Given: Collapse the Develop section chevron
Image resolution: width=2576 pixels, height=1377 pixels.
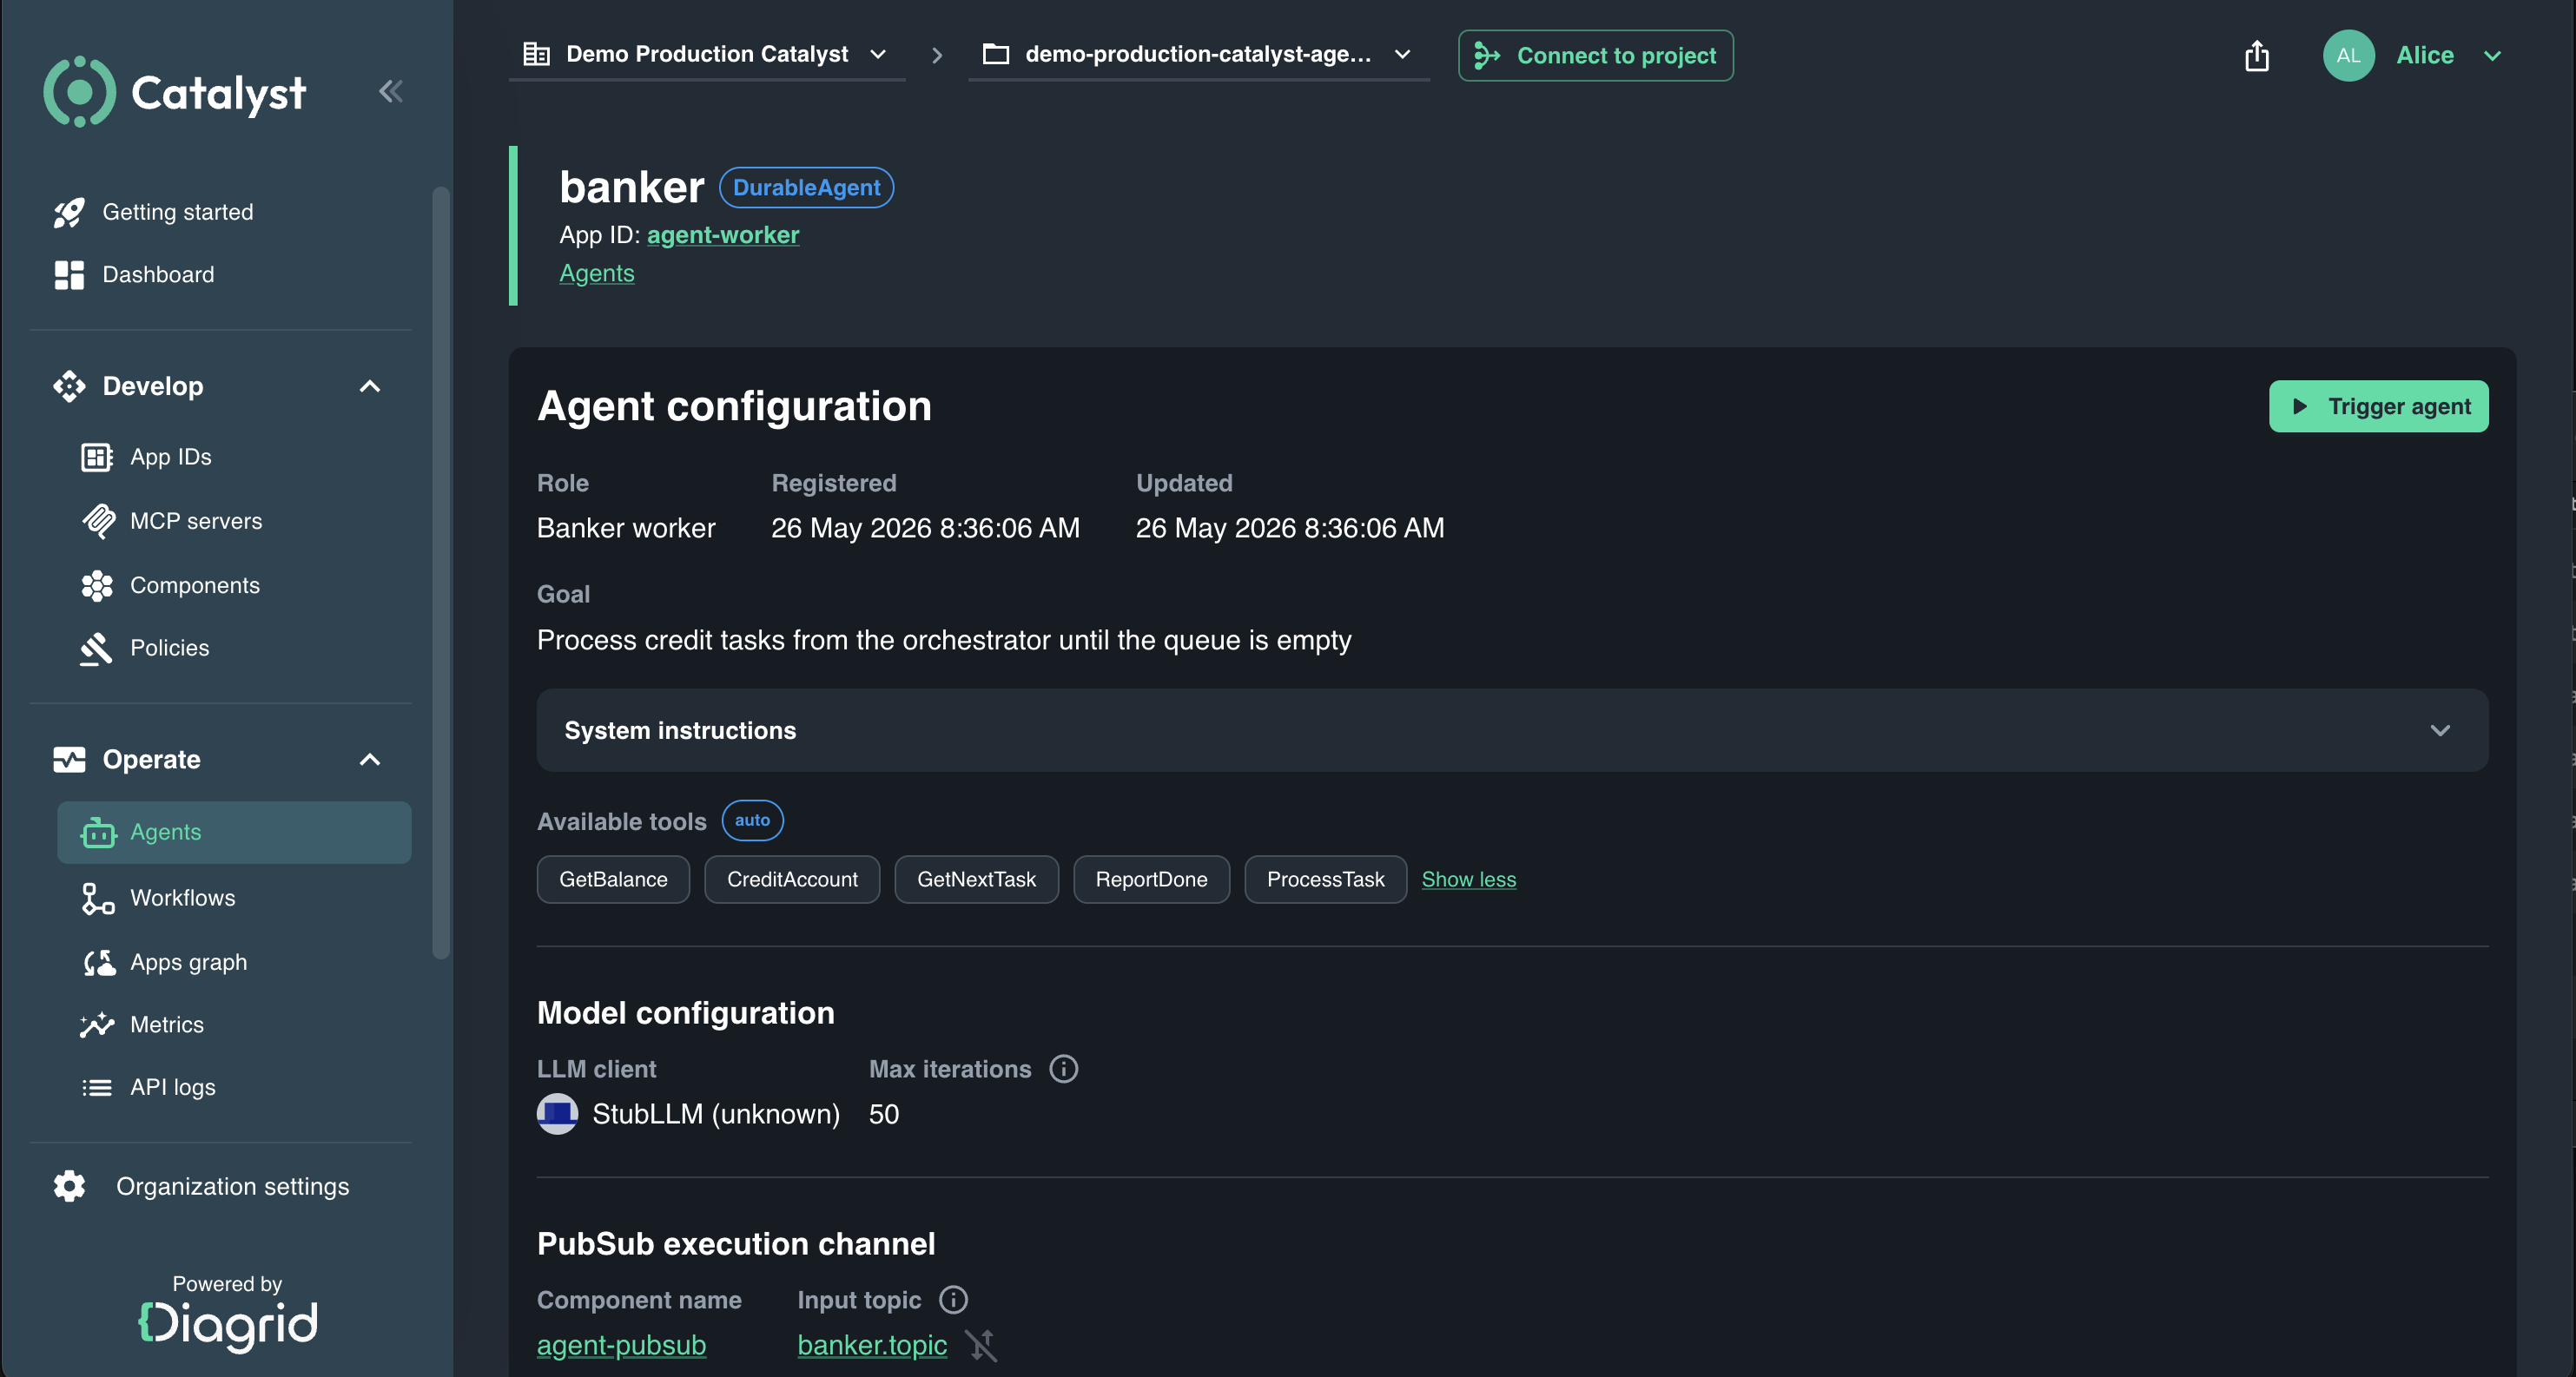Looking at the screenshot, I should point(370,386).
